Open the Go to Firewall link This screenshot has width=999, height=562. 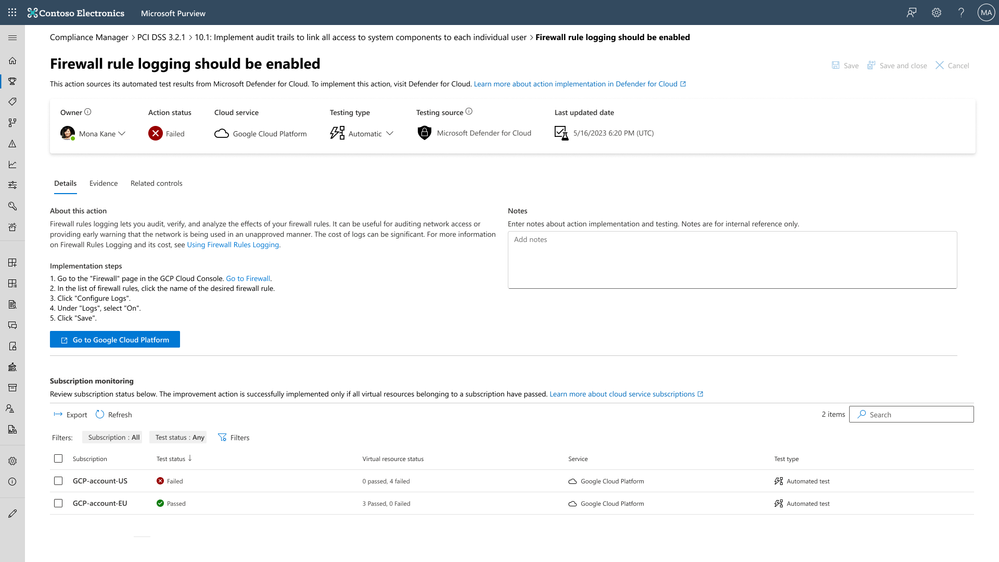(248, 278)
